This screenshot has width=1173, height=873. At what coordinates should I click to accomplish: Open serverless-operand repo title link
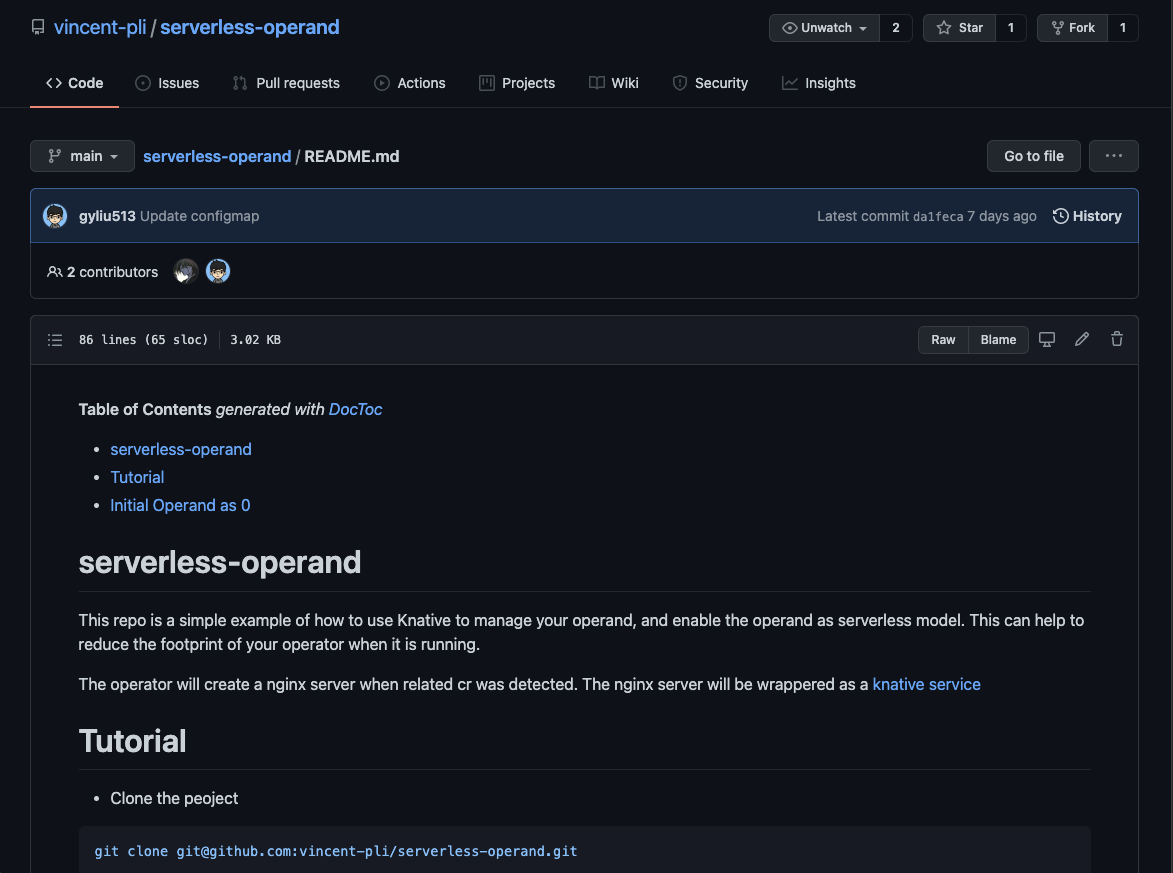pos(250,28)
